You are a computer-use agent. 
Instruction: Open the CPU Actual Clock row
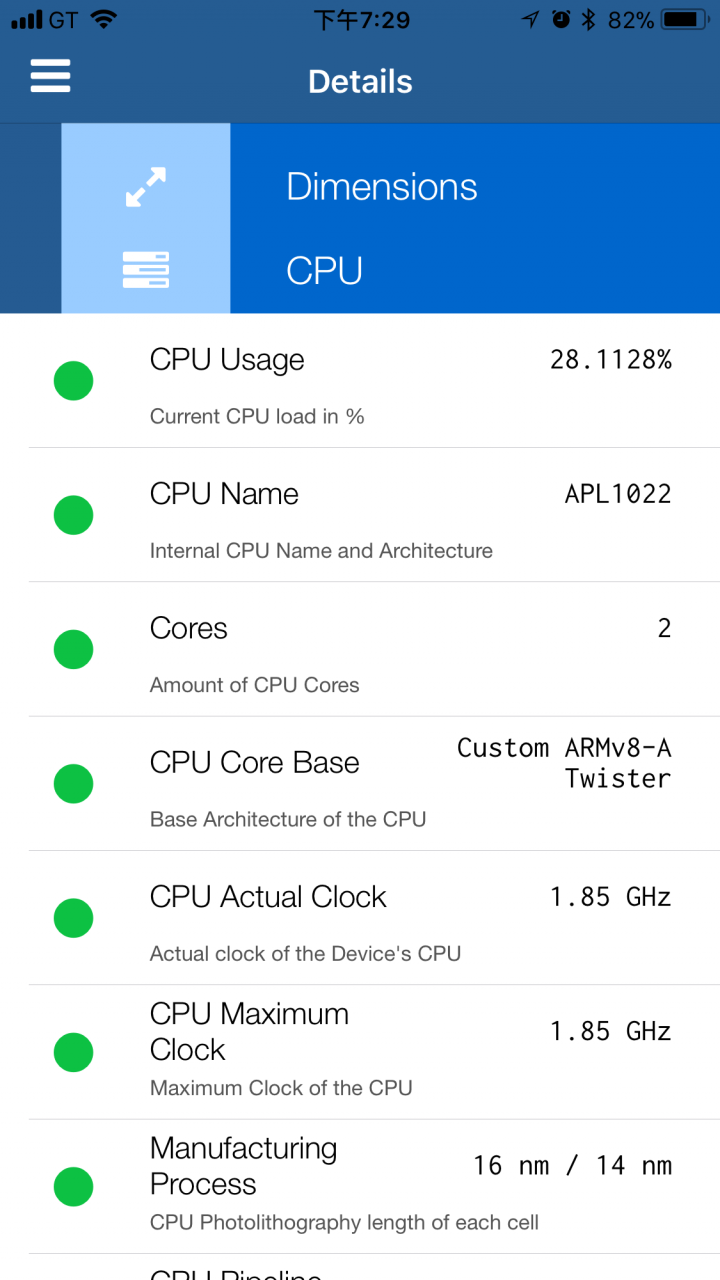pyautogui.click(x=374, y=918)
